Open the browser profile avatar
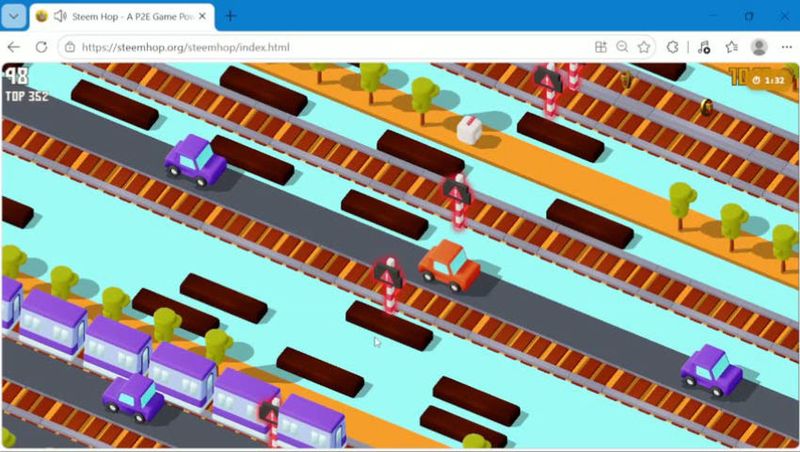800x452 pixels. [x=759, y=47]
